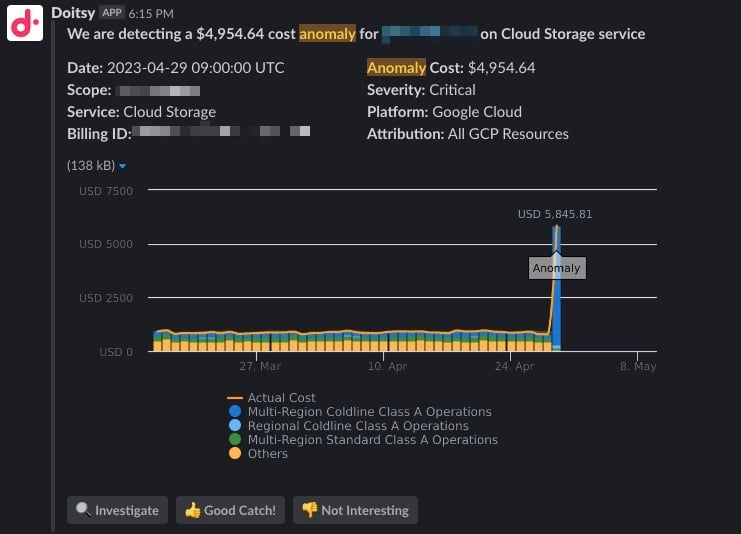This screenshot has width=741, height=534.
Task: Click the Others legend dot
Action: (235, 454)
